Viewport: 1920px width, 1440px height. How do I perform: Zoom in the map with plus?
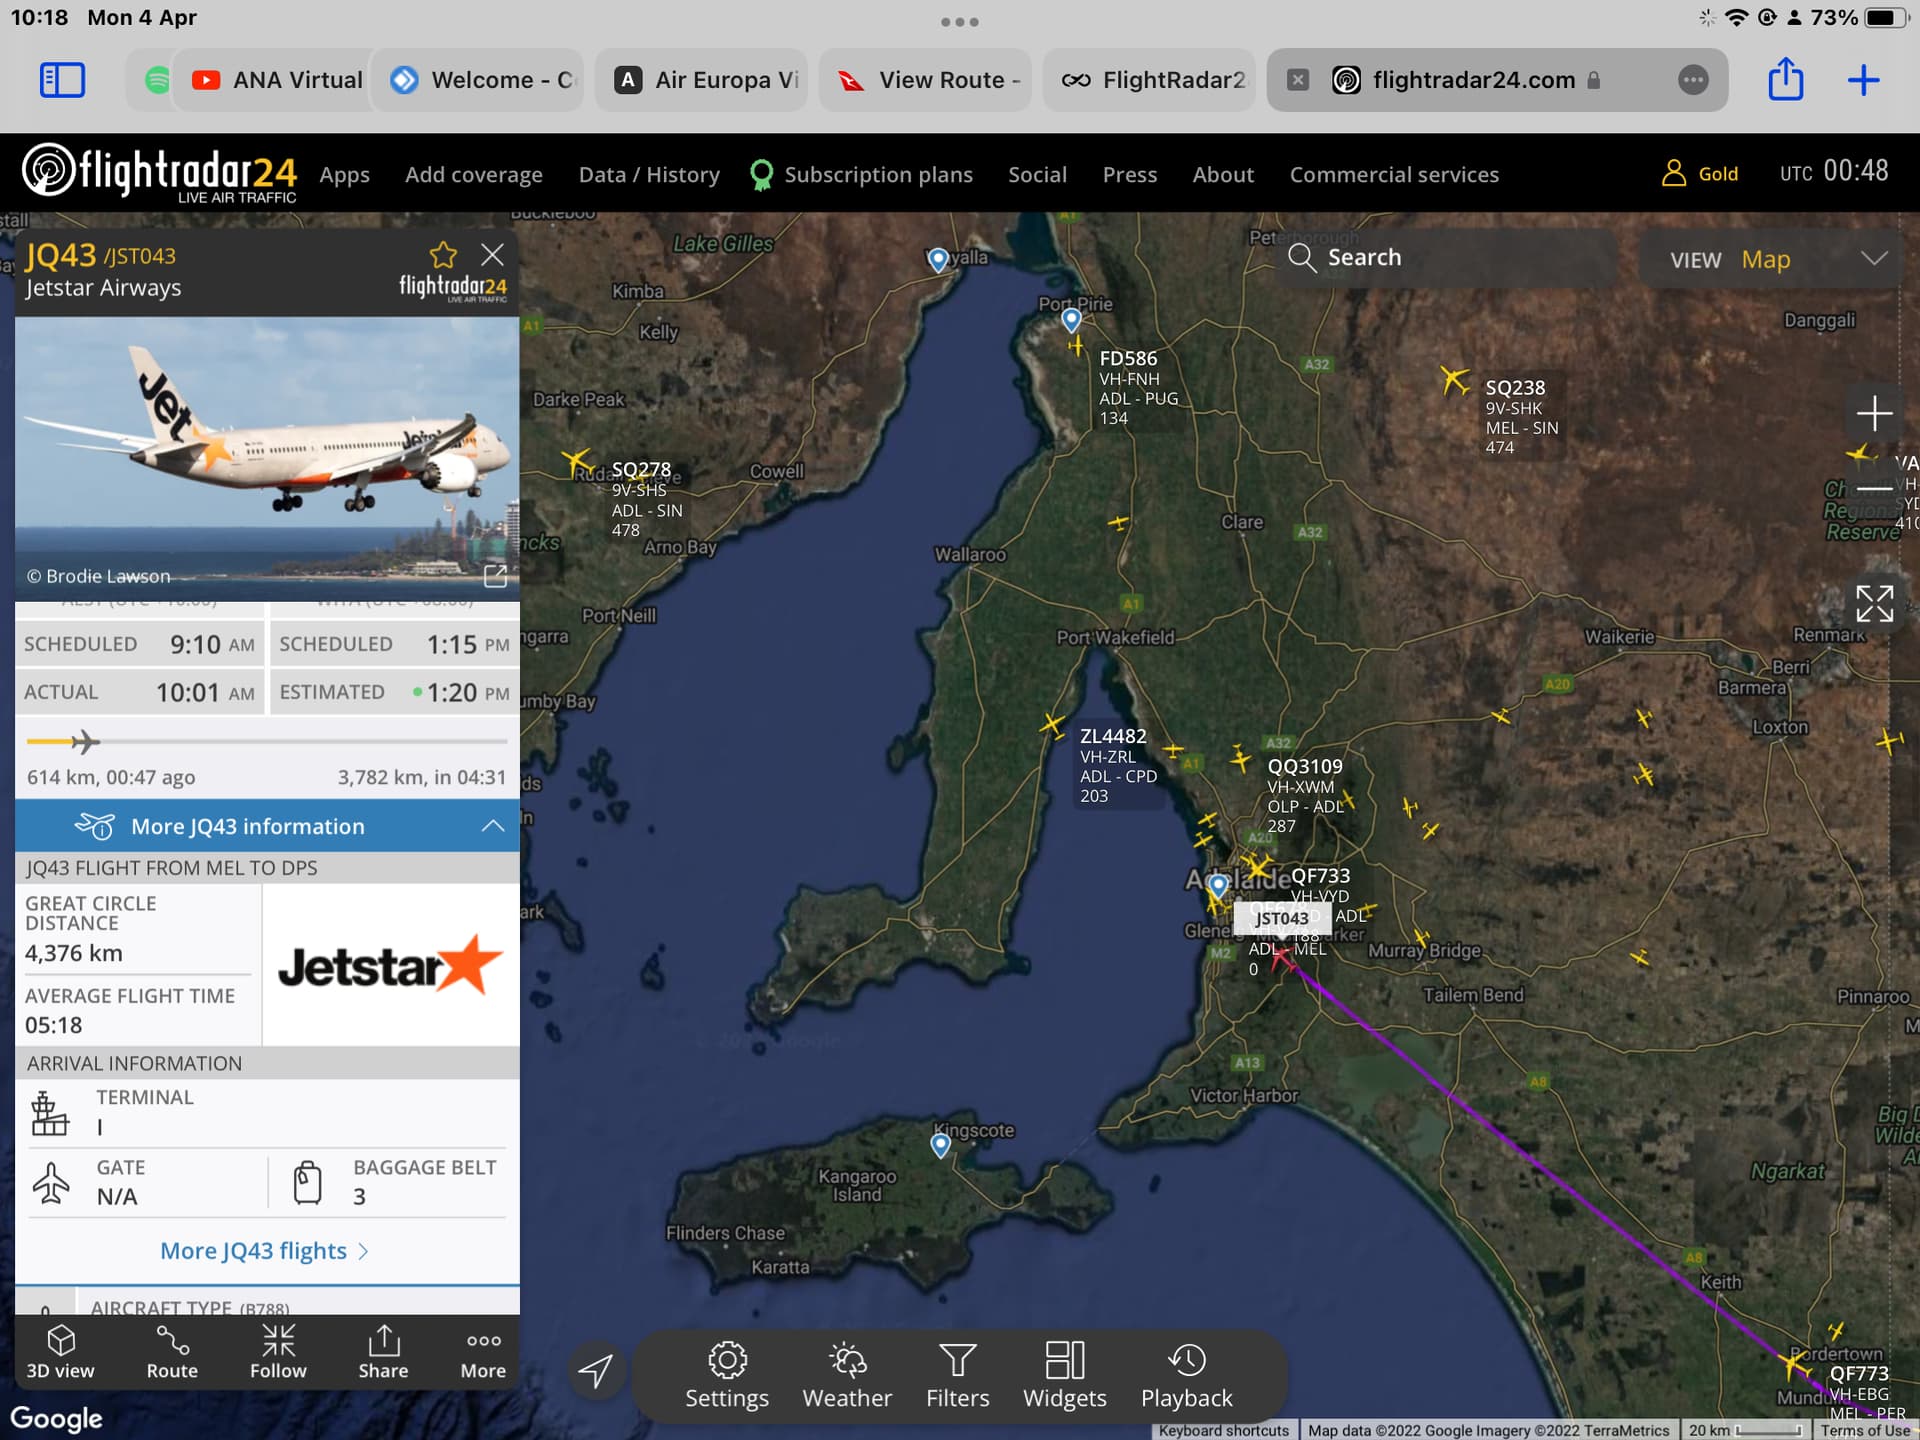[1874, 413]
